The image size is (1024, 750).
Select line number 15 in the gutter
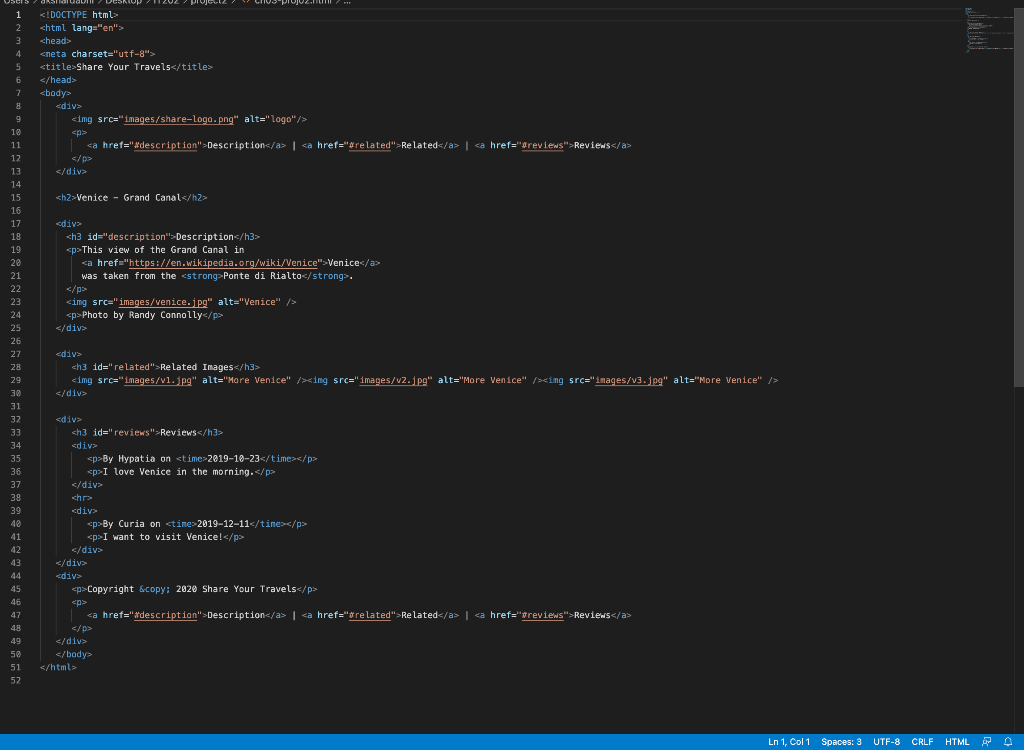[15, 197]
